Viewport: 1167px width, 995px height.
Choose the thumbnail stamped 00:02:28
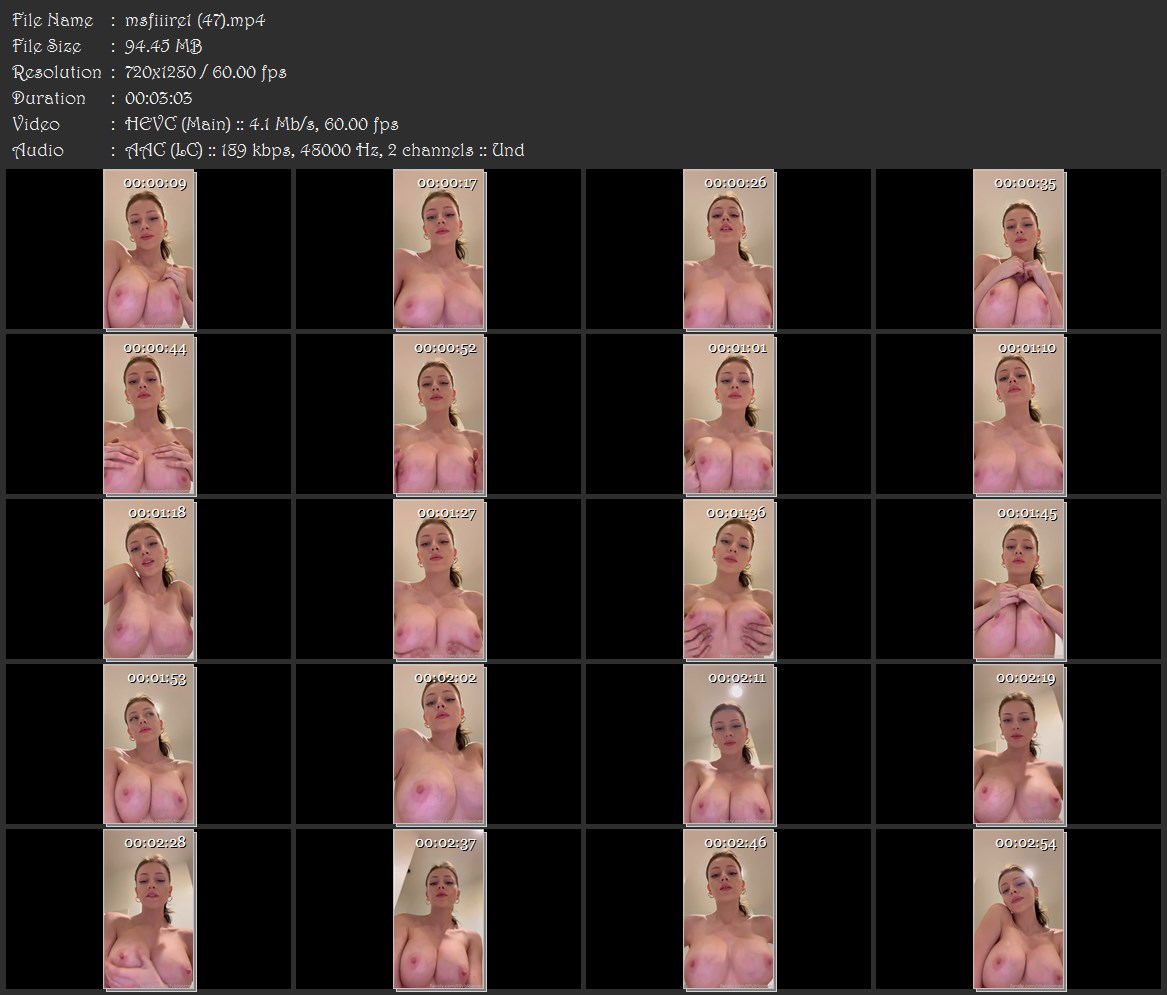click(x=149, y=910)
